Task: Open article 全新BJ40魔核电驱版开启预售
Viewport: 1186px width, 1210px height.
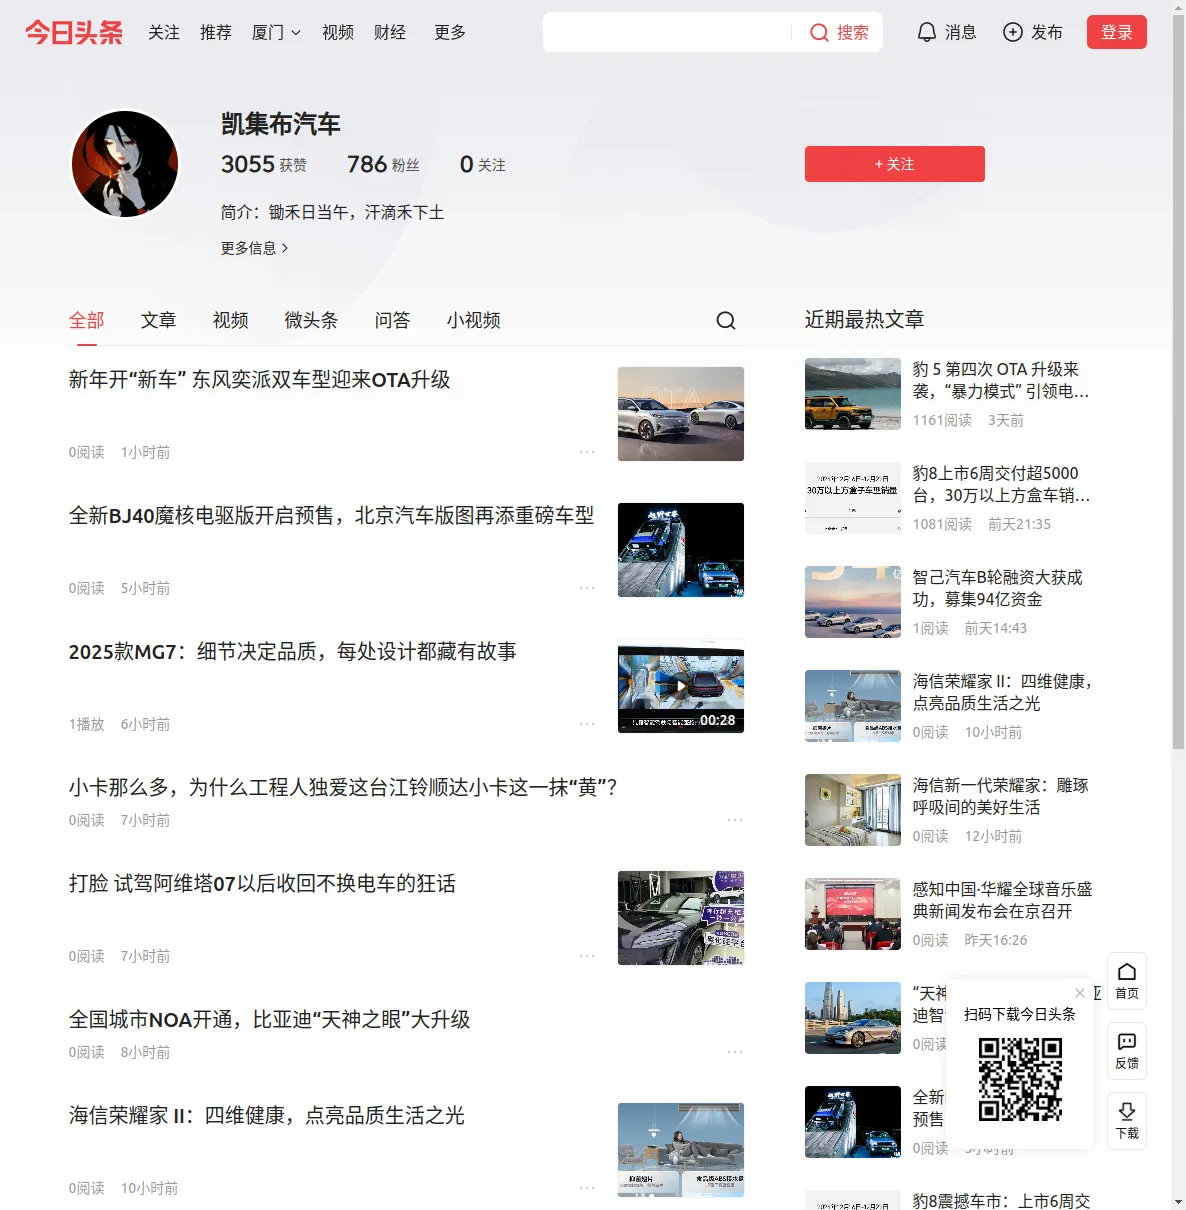Action: click(x=332, y=516)
